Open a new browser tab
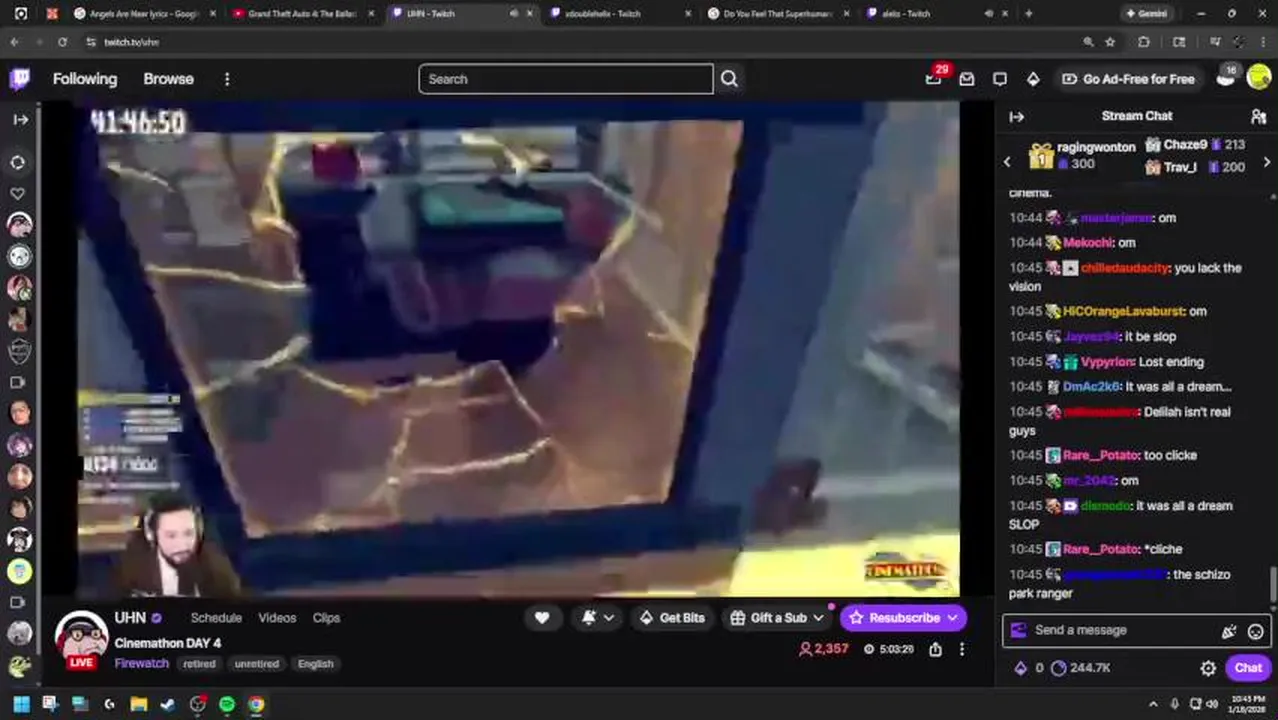 (1028, 14)
